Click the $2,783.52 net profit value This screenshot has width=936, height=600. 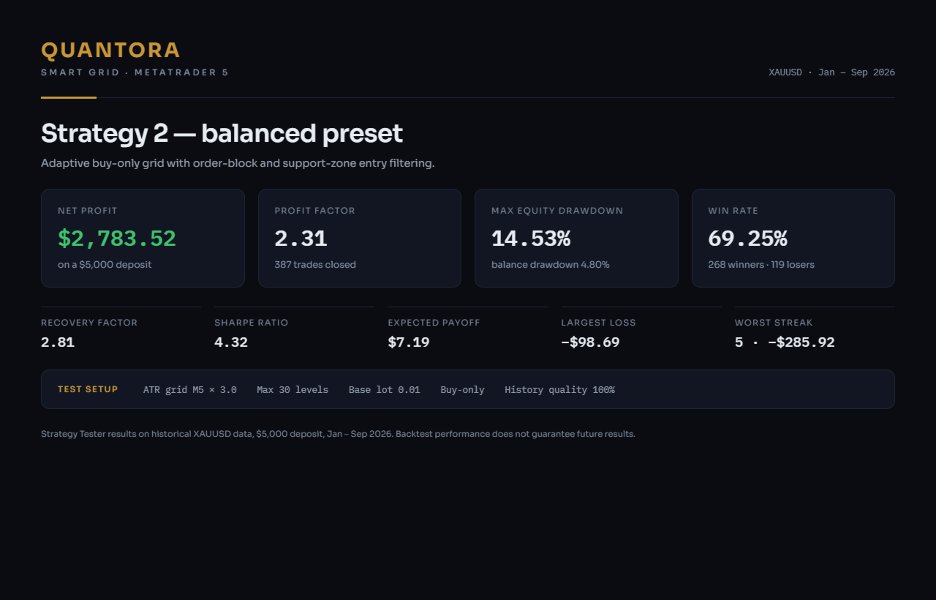pos(117,238)
